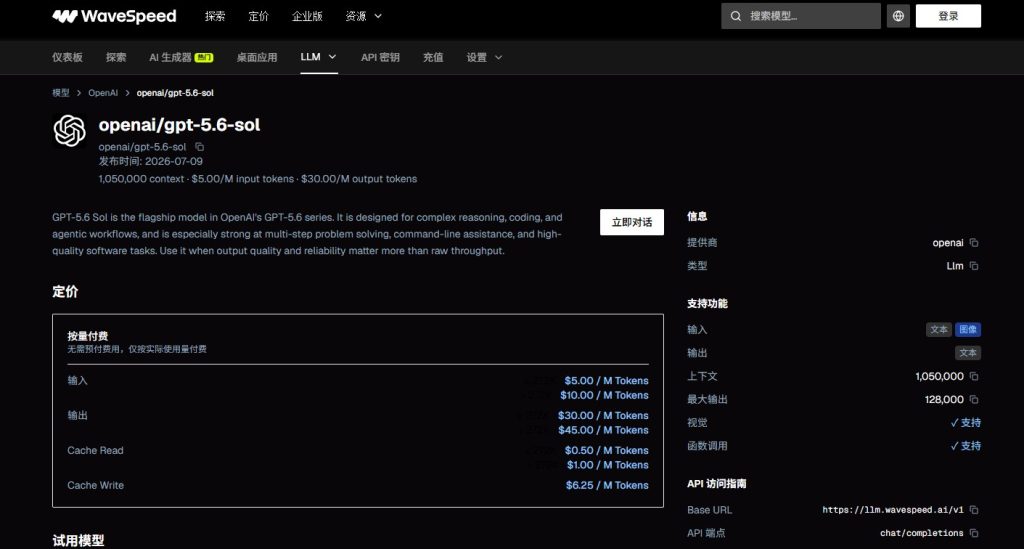Click the 试用模型 heading
The height and width of the screenshot is (549, 1024).
[78, 541]
